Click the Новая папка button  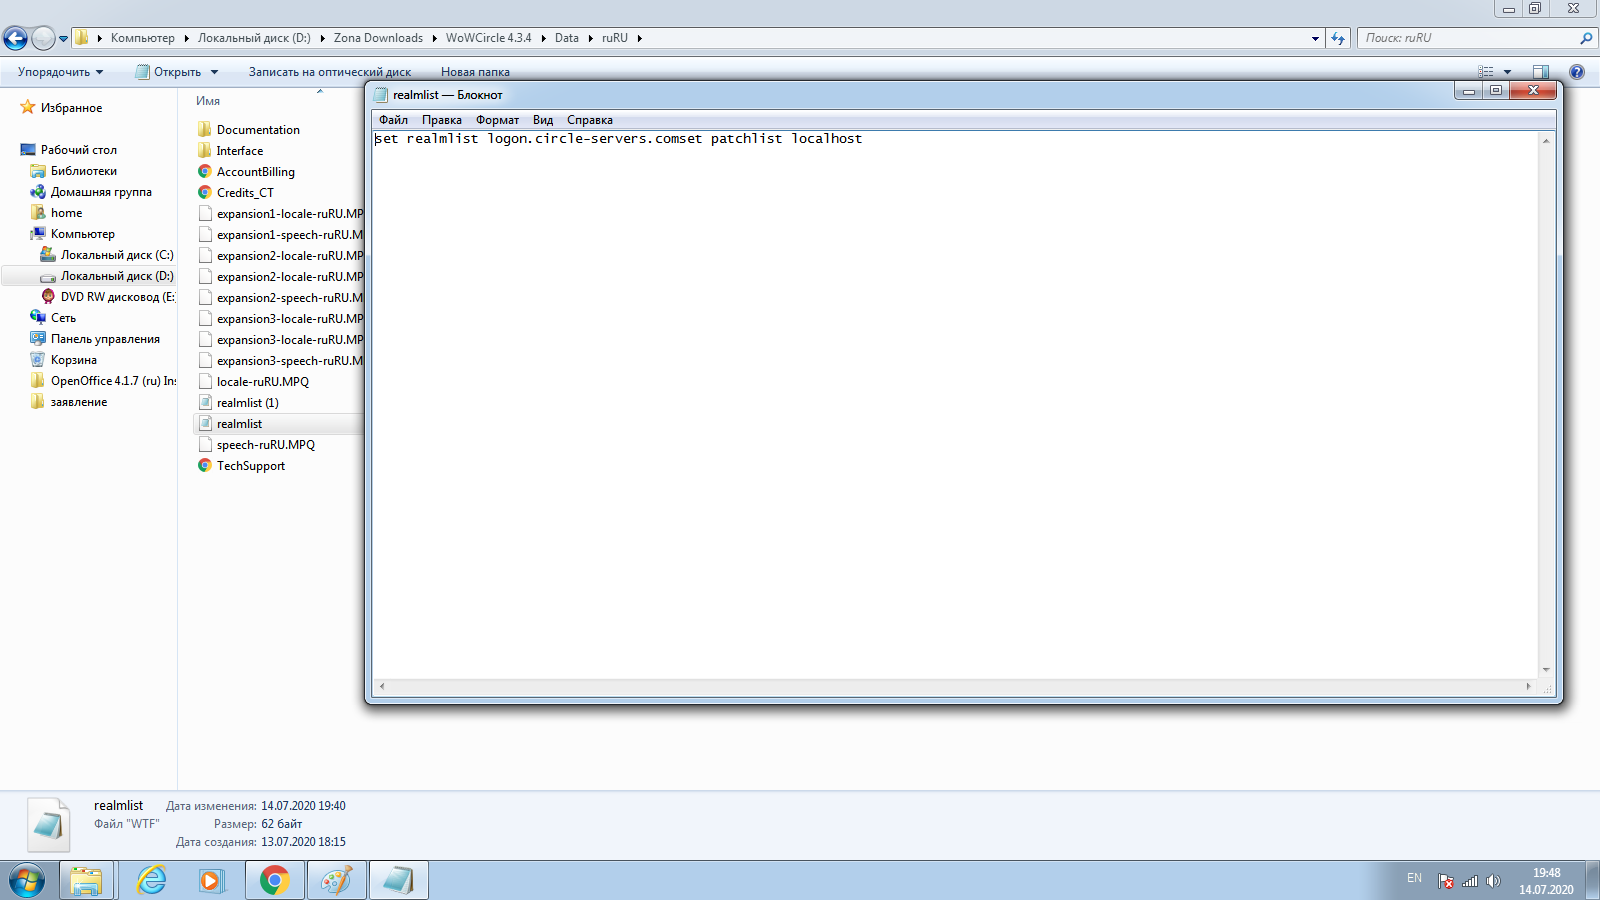(475, 72)
